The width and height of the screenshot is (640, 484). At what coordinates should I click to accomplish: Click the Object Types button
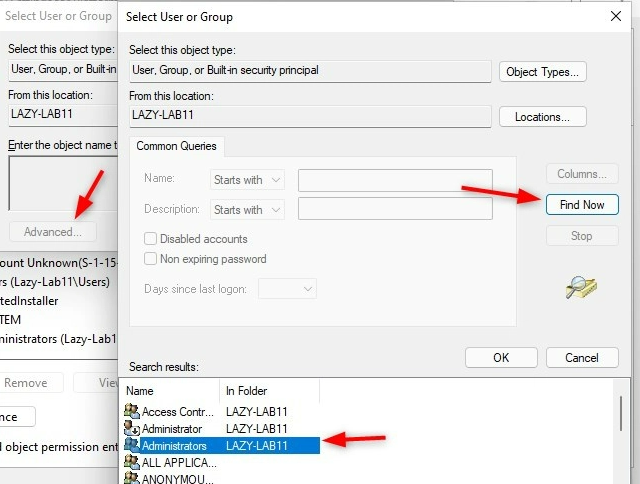[542, 72]
